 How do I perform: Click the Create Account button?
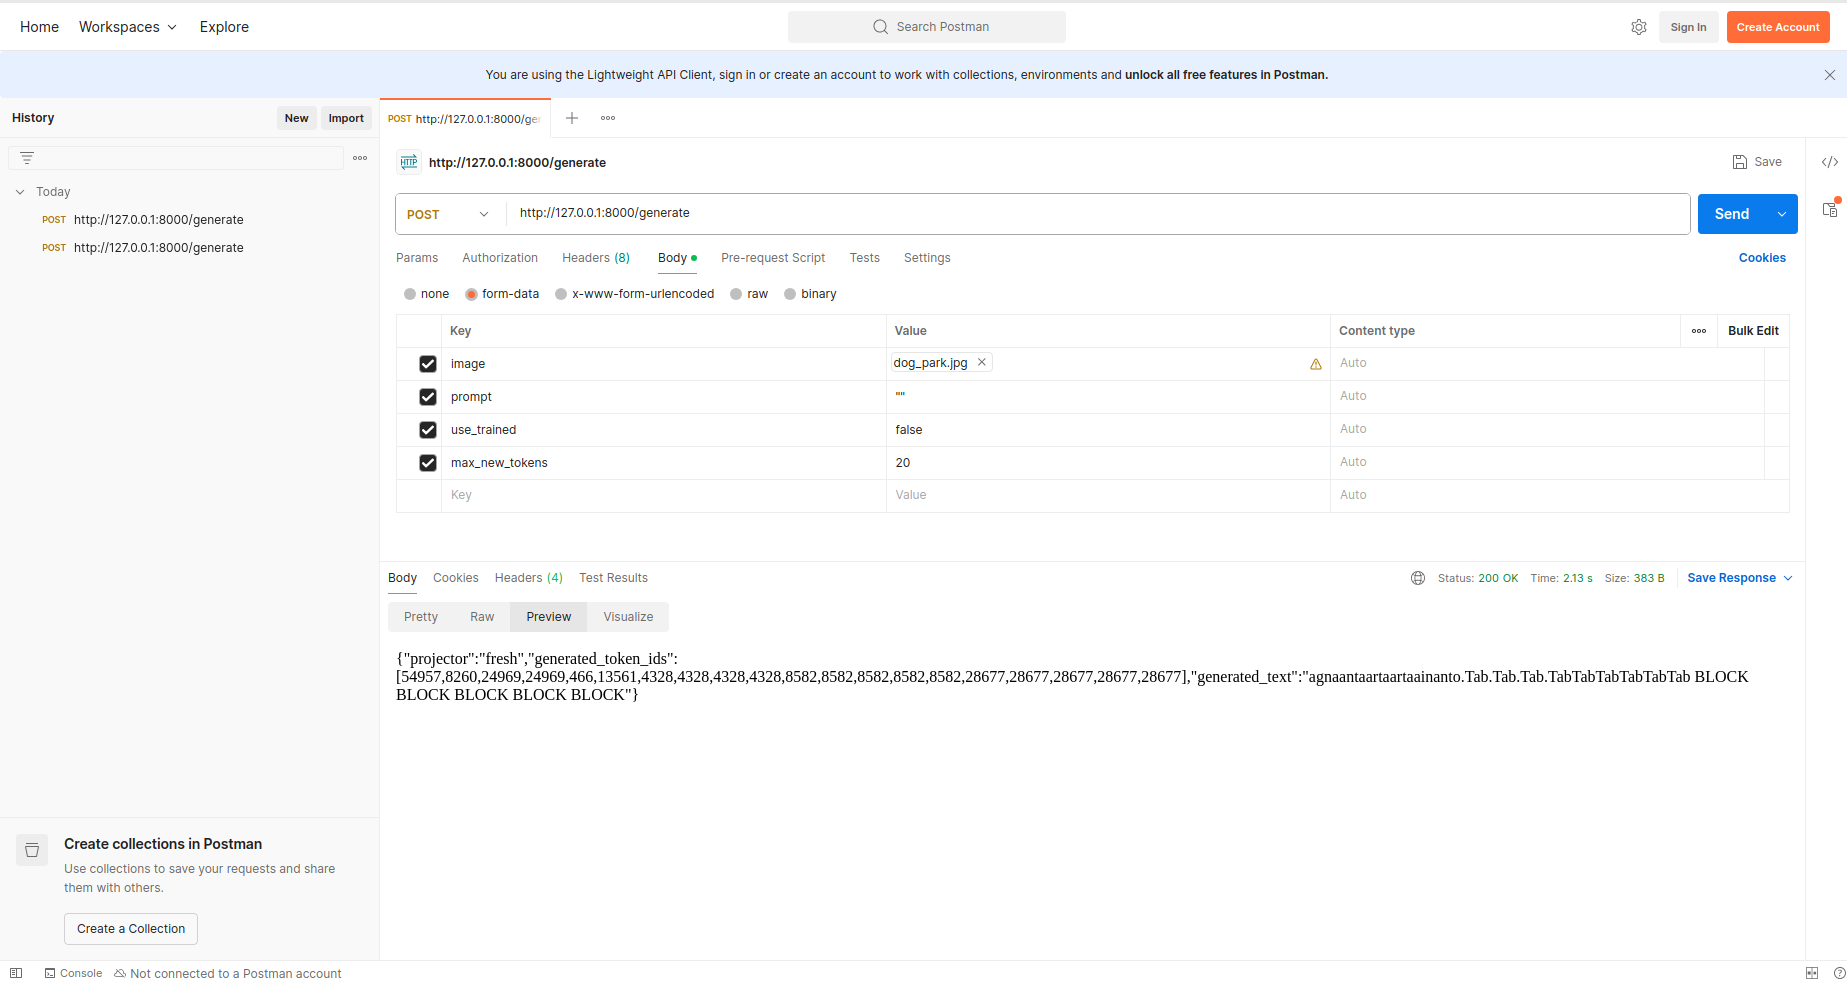point(1778,27)
